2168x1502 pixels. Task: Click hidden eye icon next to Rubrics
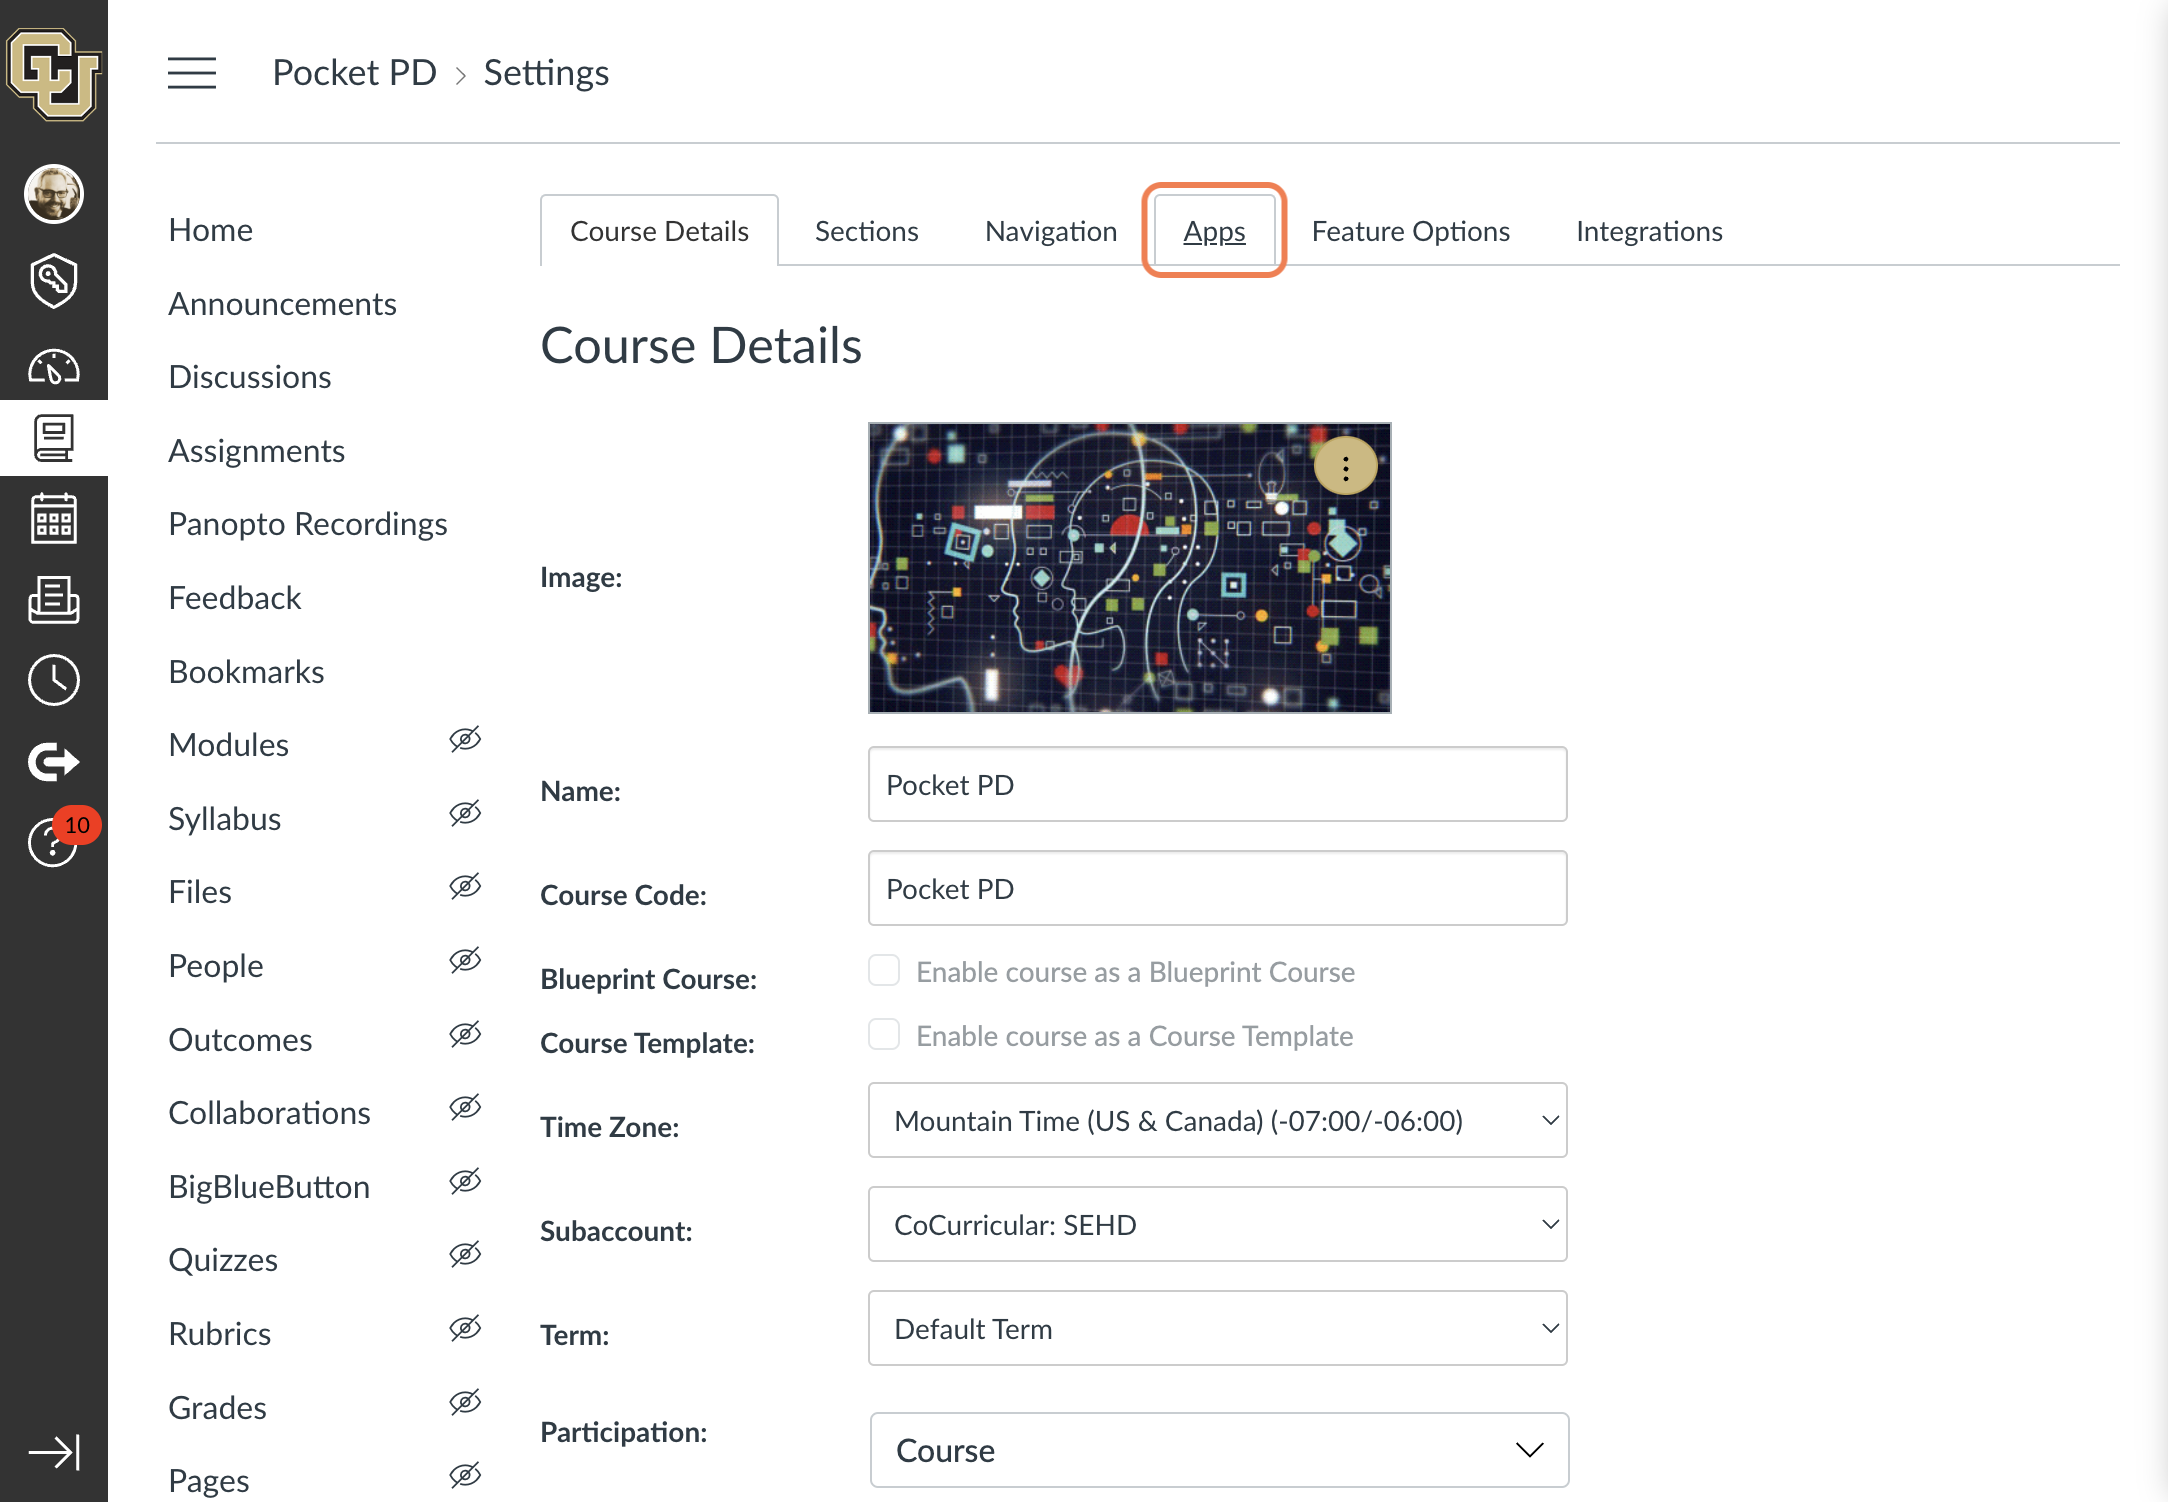point(465,1329)
